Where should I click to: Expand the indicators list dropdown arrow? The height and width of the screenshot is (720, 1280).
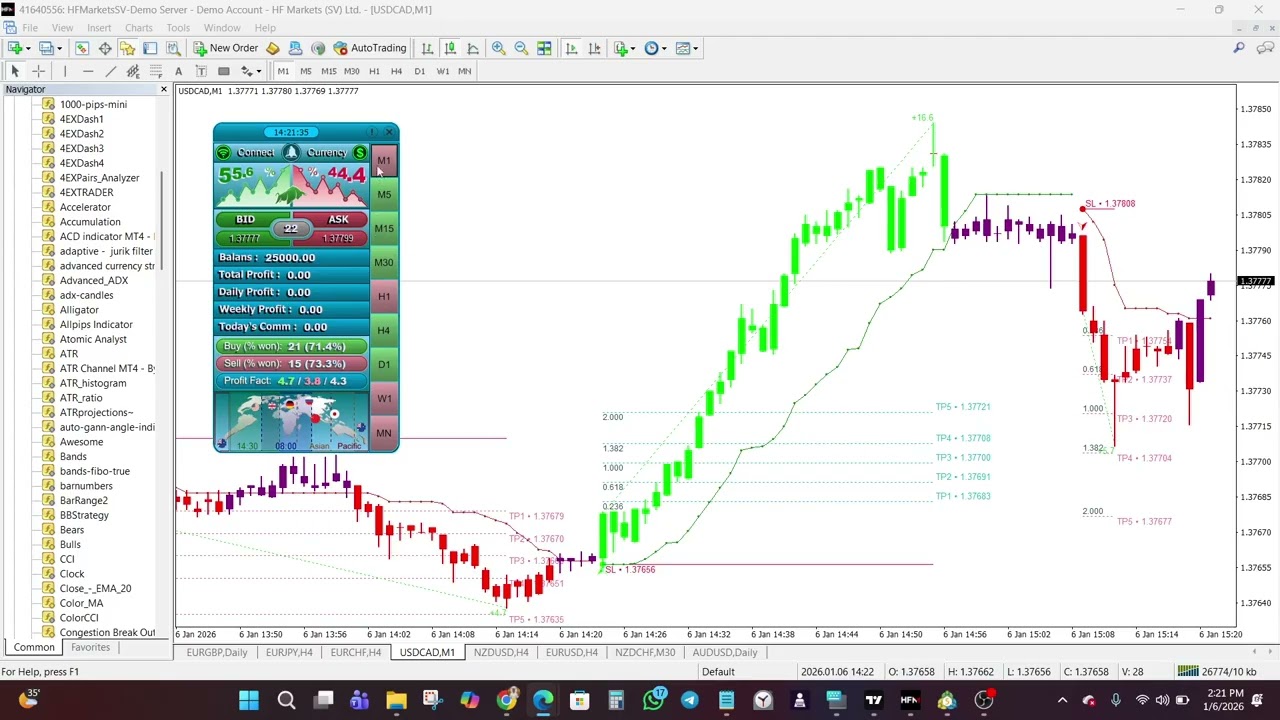coord(634,48)
